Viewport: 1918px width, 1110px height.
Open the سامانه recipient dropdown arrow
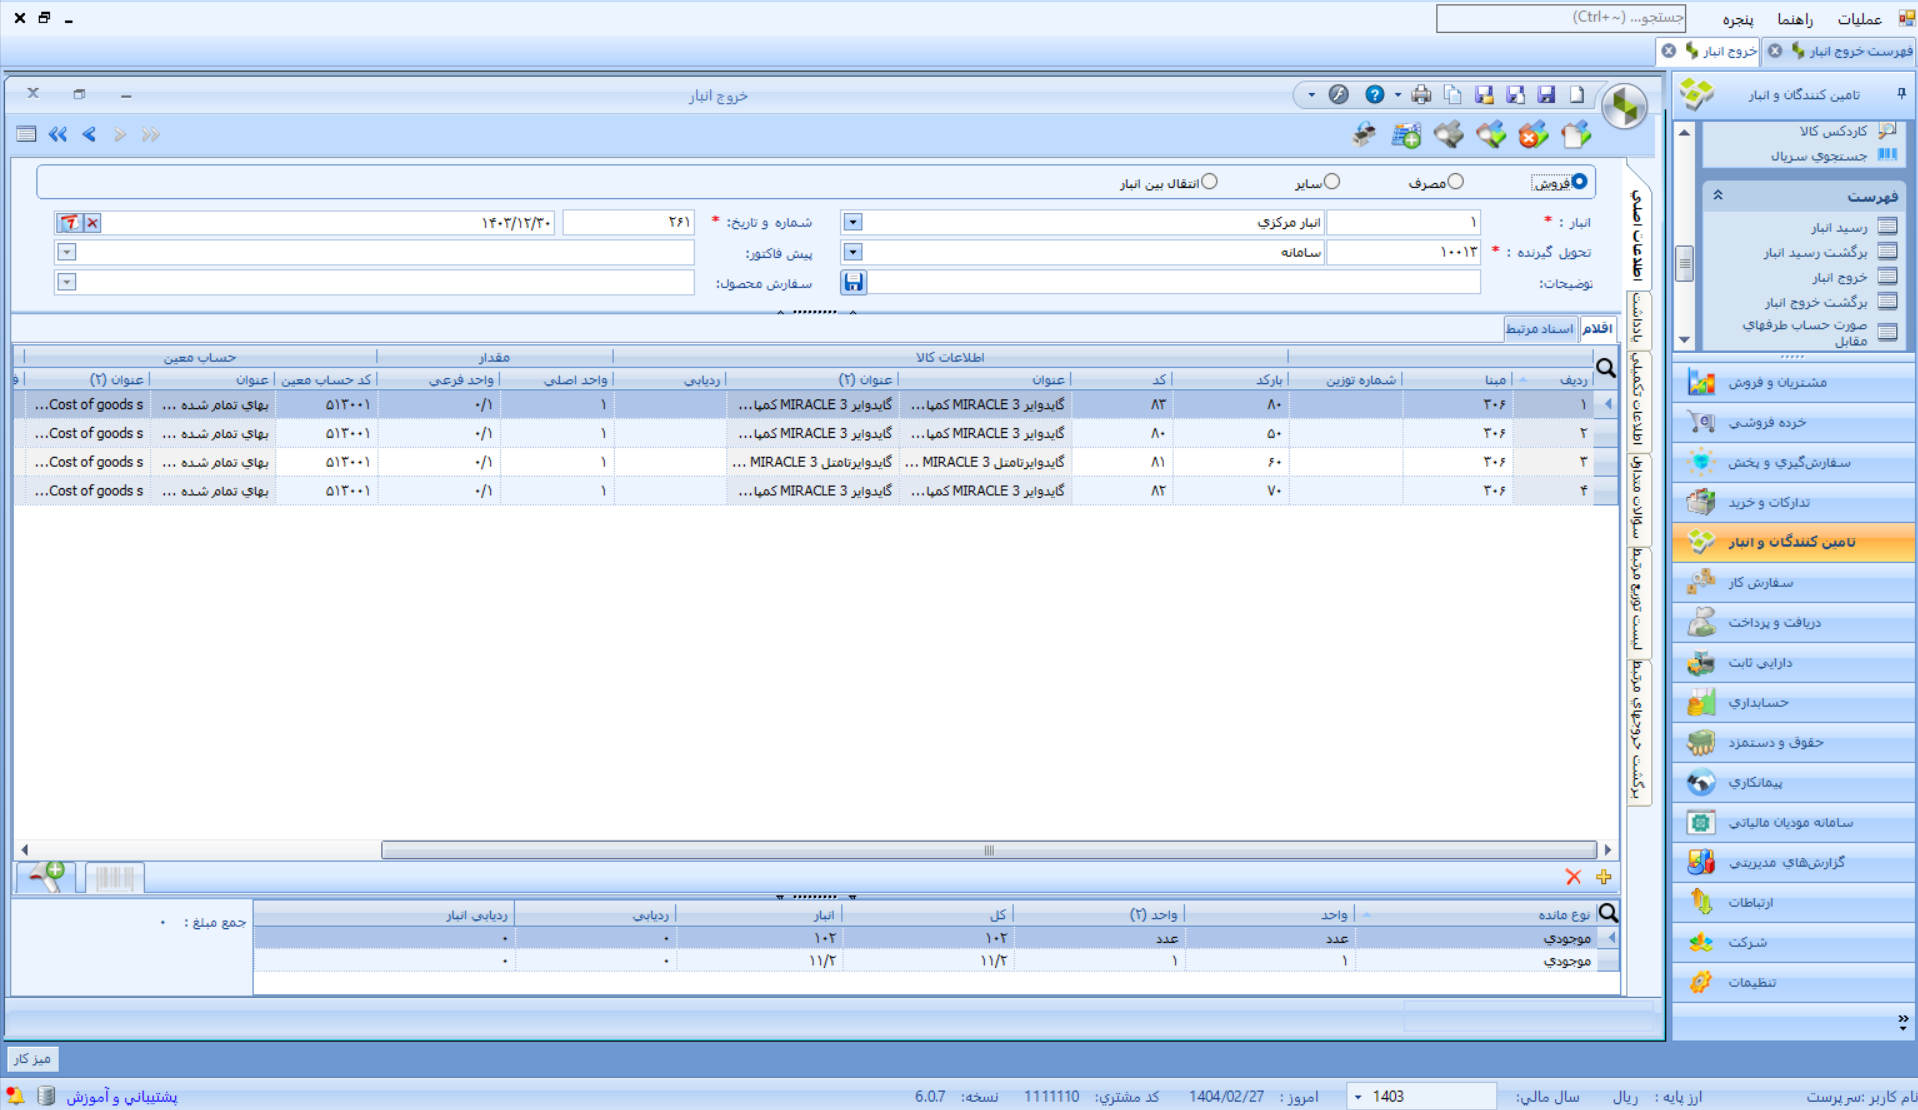pos(853,253)
